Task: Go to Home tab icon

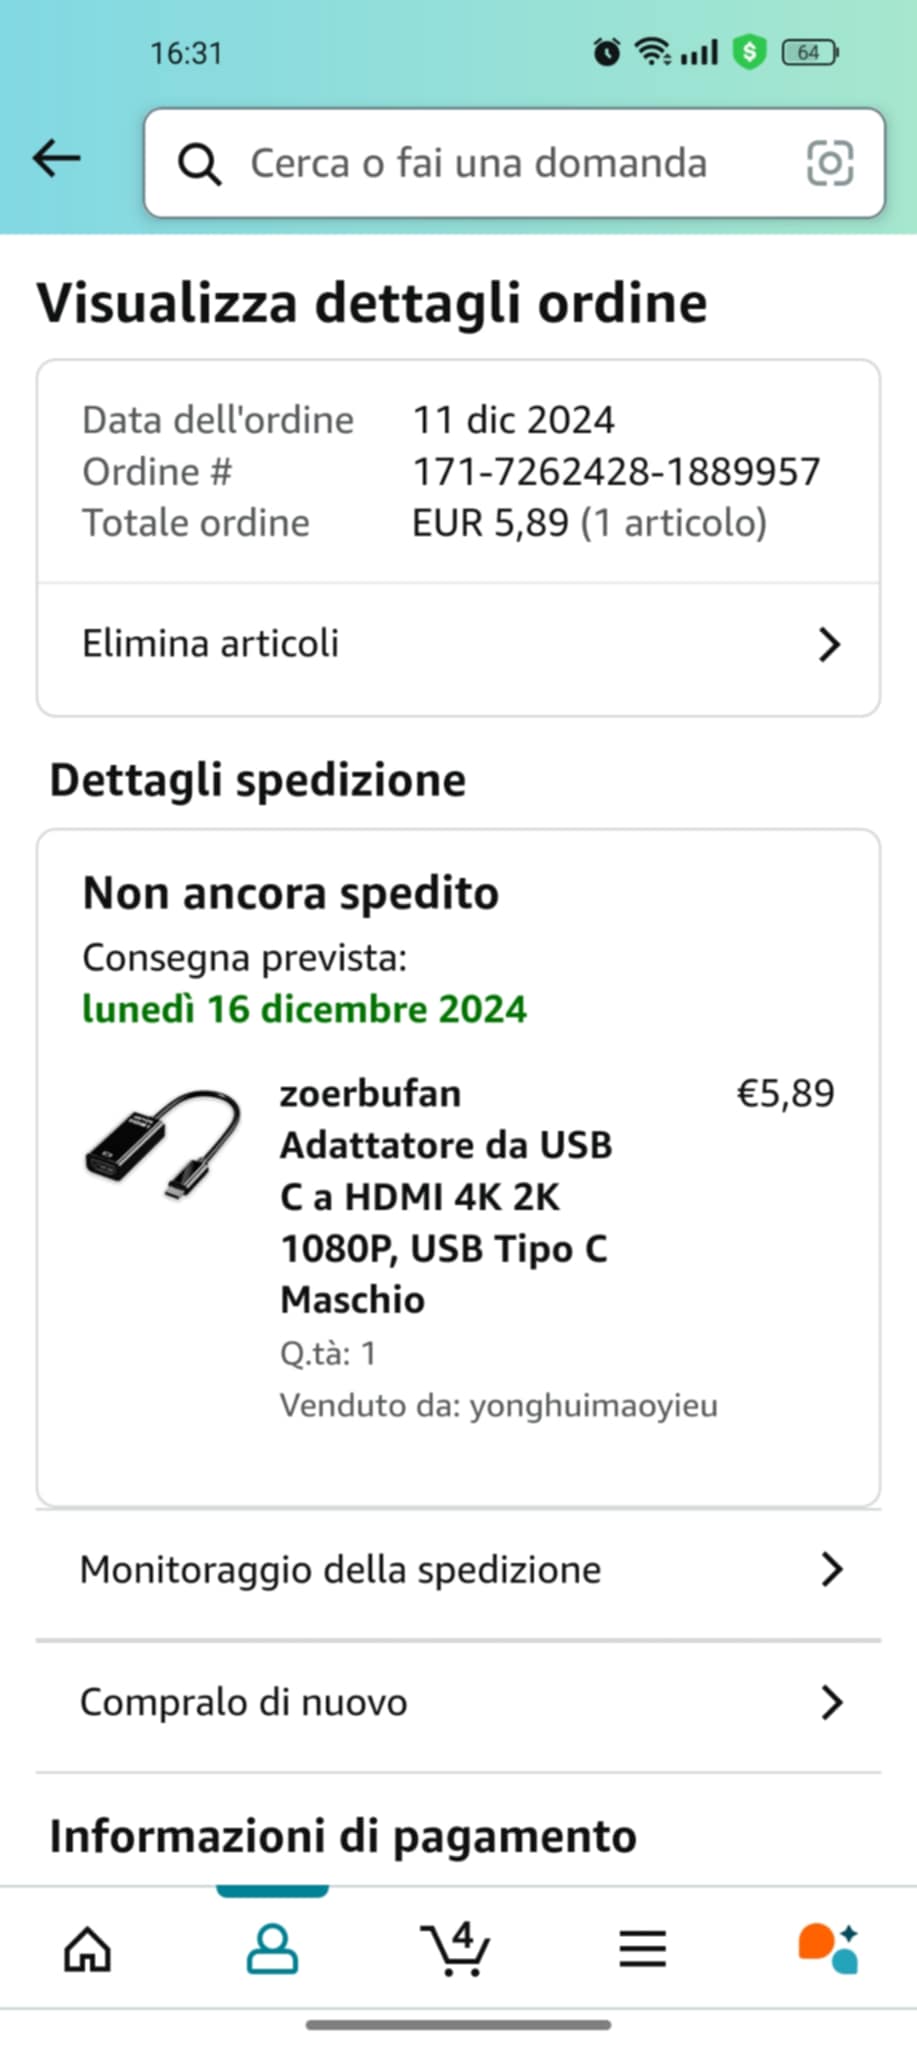Action: click(x=88, y=1949)
